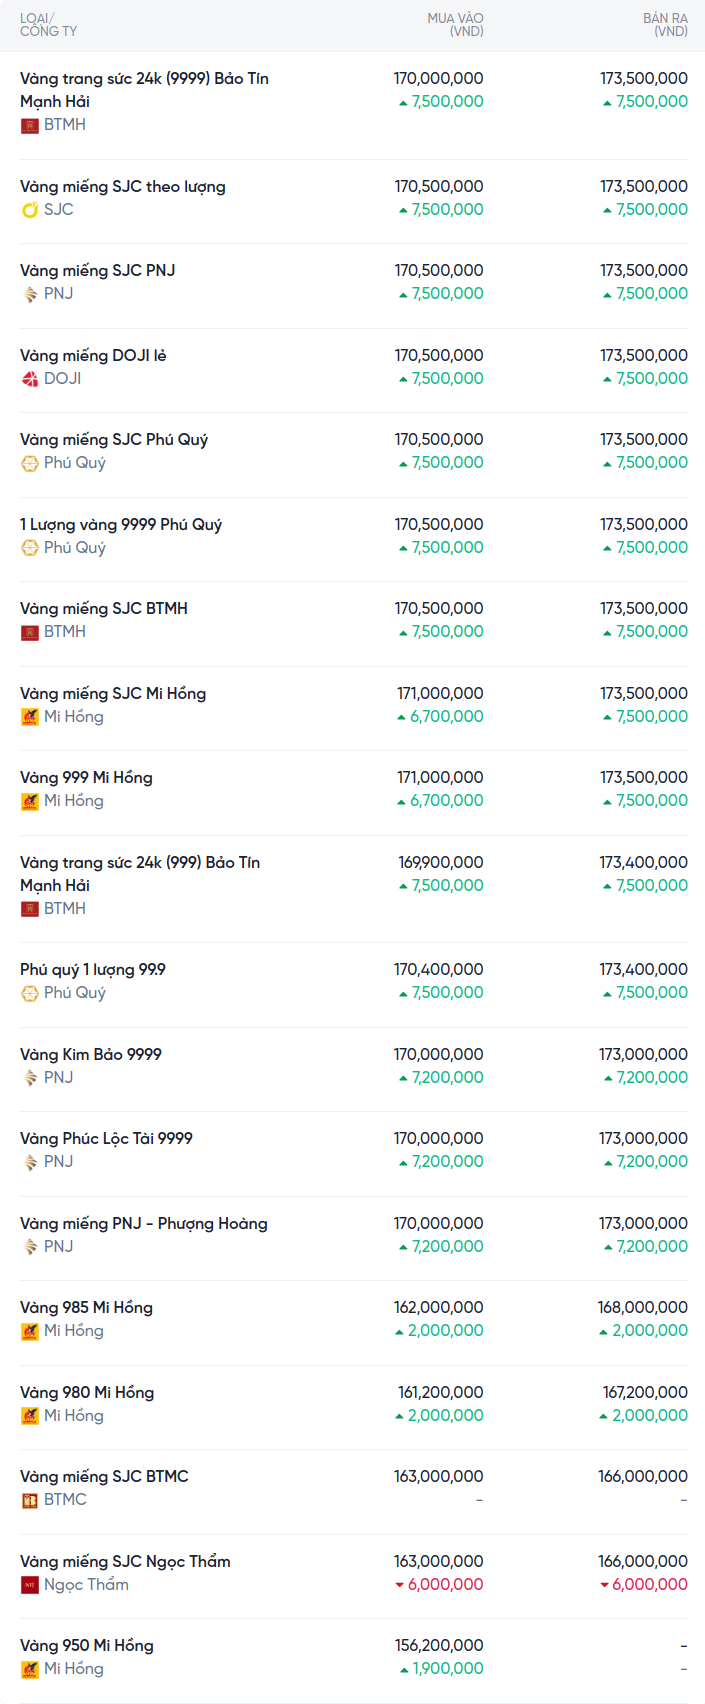Open Vàng Phúc Lộc Tài 9999 entry

tap(106, 1139)
